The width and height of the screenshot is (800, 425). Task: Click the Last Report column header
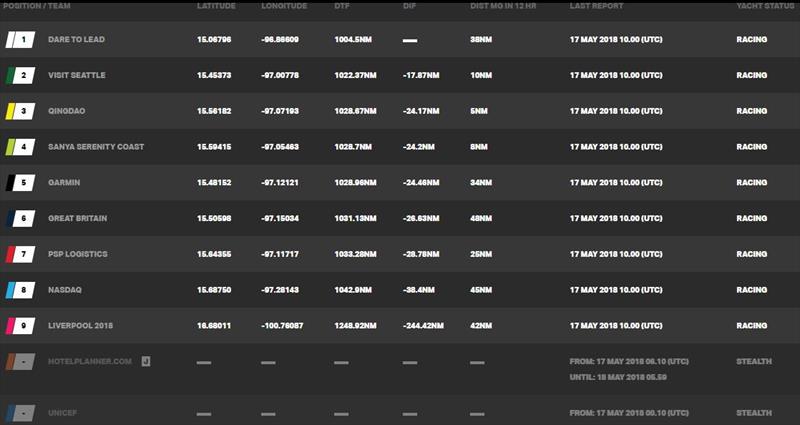coord(596,6)
